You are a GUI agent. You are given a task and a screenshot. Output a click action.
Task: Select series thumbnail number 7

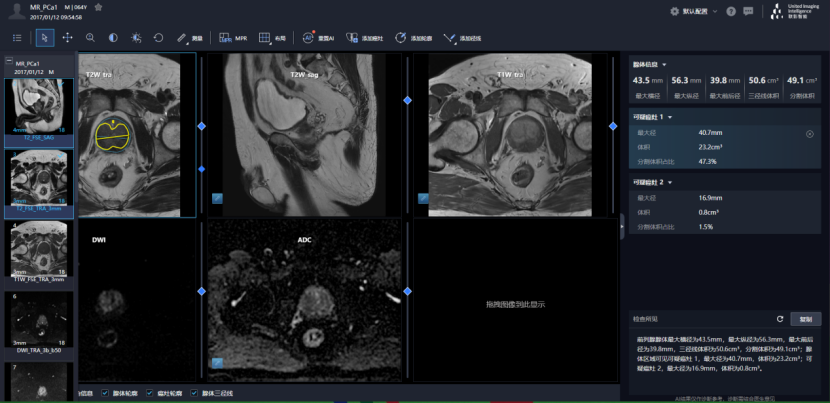(39, 381)
